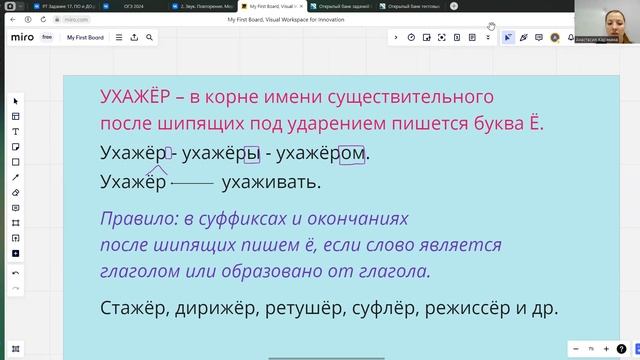Click the miro logo
This screenshot has width=640, height=360.
(x=22, y=37)
